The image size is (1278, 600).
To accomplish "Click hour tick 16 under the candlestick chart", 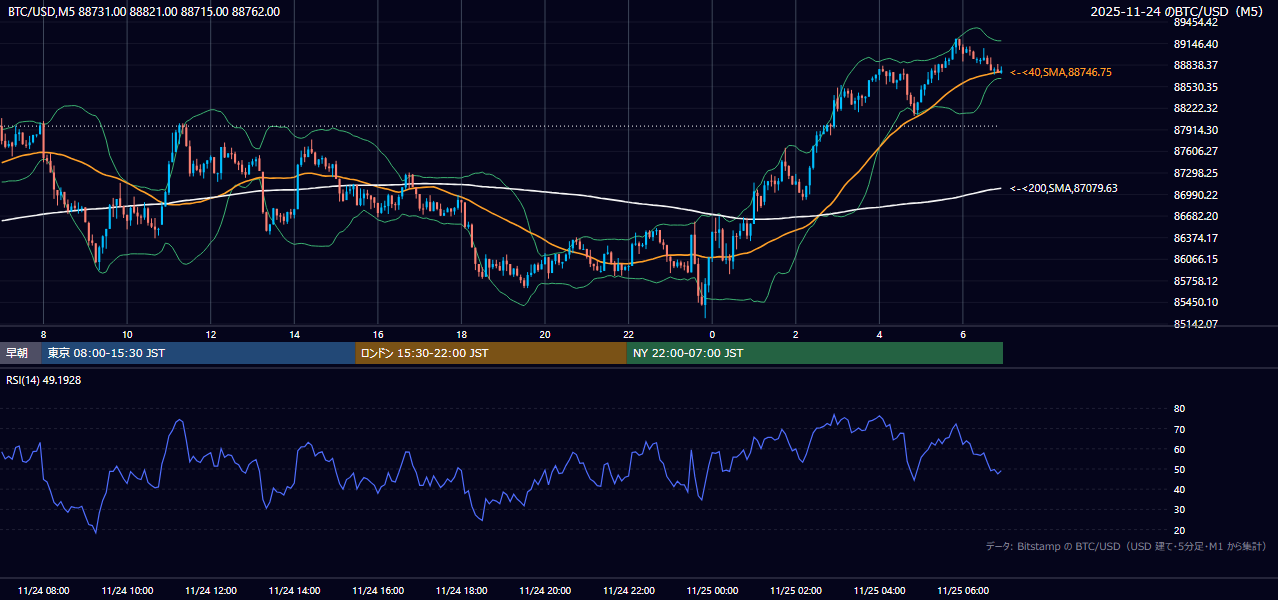I will coord(378,334).
